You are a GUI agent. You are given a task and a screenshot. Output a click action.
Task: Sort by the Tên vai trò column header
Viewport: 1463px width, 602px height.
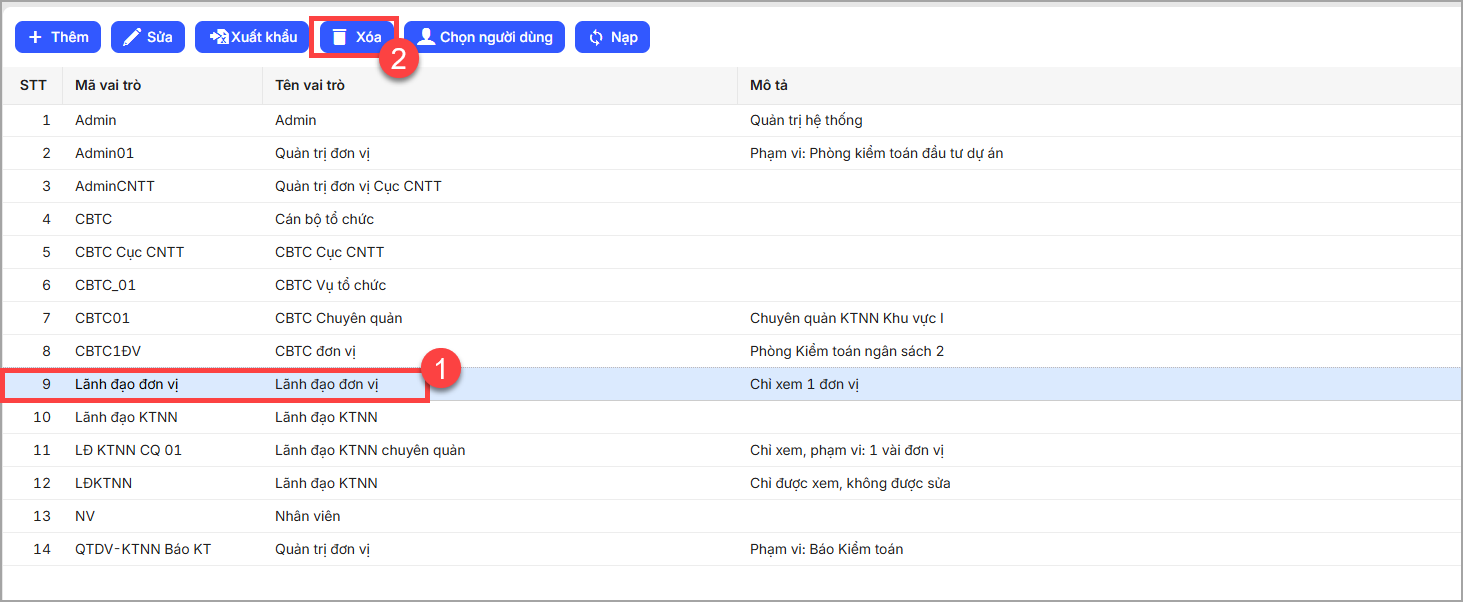310,85
